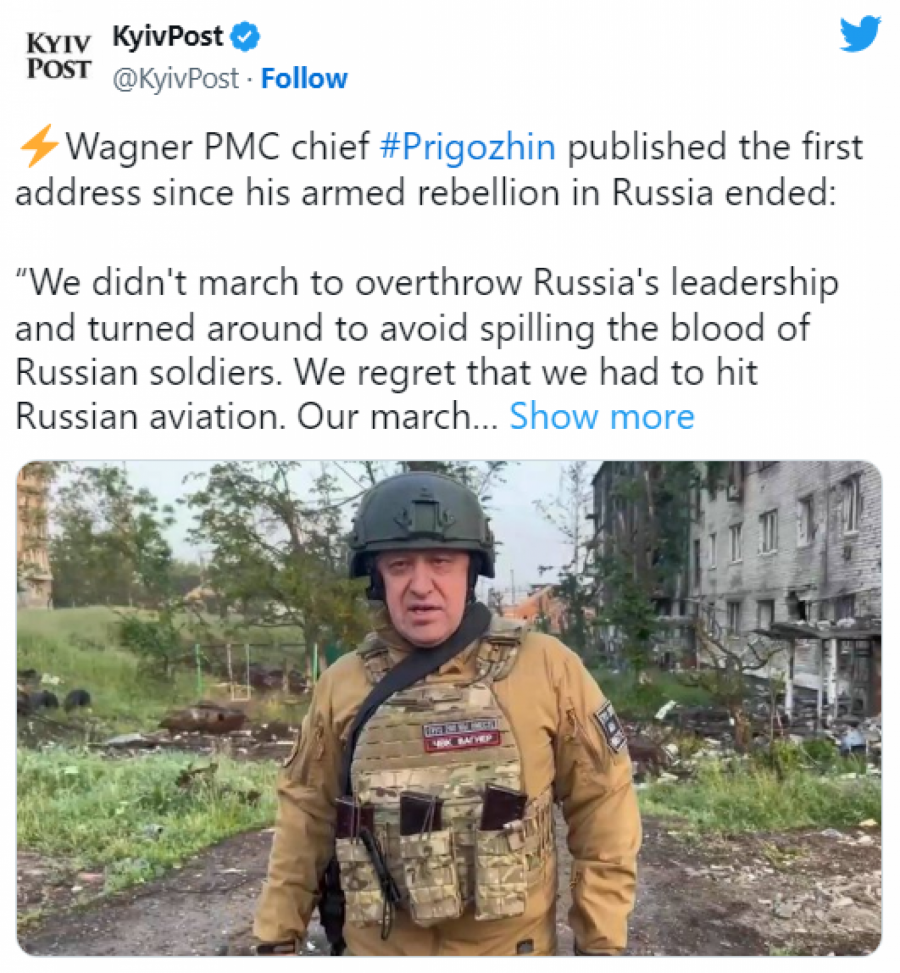900x973 pixels.
Task: Expand tweet with Show more
Action: point(601,416)
